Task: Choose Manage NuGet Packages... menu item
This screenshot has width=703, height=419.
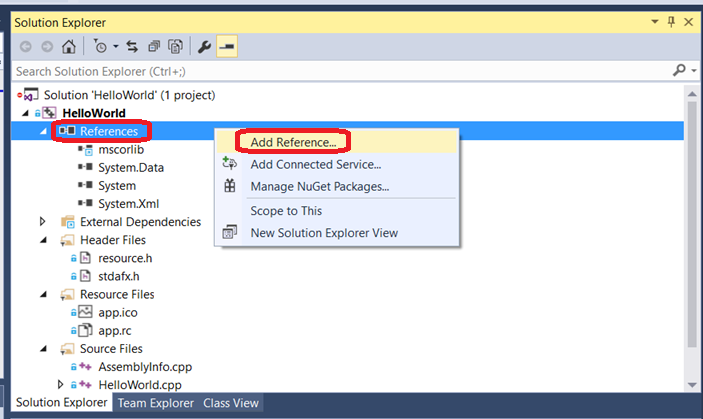Action: pos(337,186)
